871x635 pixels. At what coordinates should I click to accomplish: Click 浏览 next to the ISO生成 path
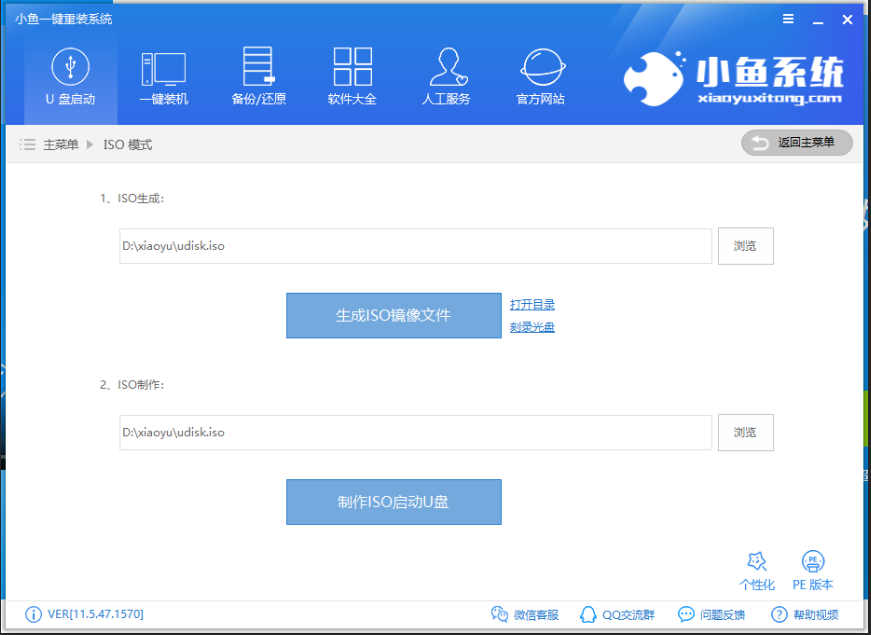pos(745,246)
